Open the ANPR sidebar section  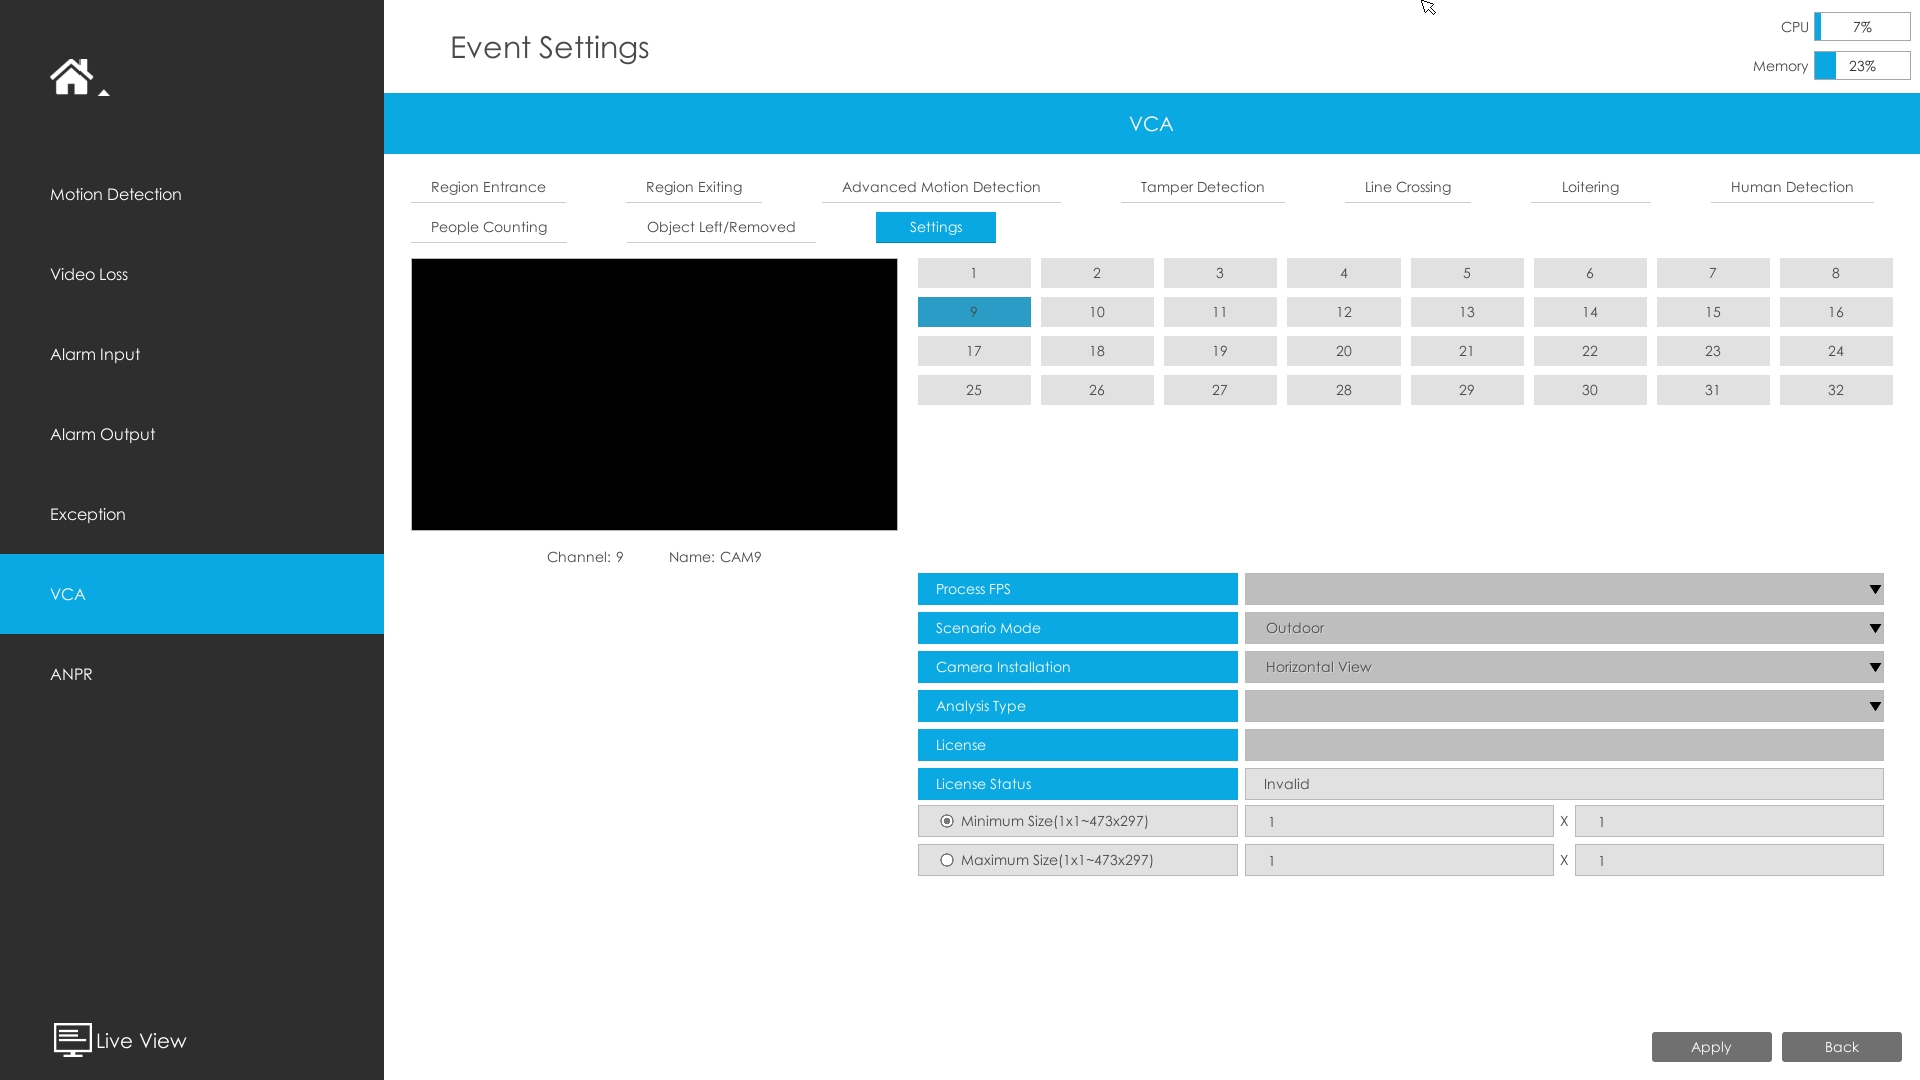coord(71,674)
